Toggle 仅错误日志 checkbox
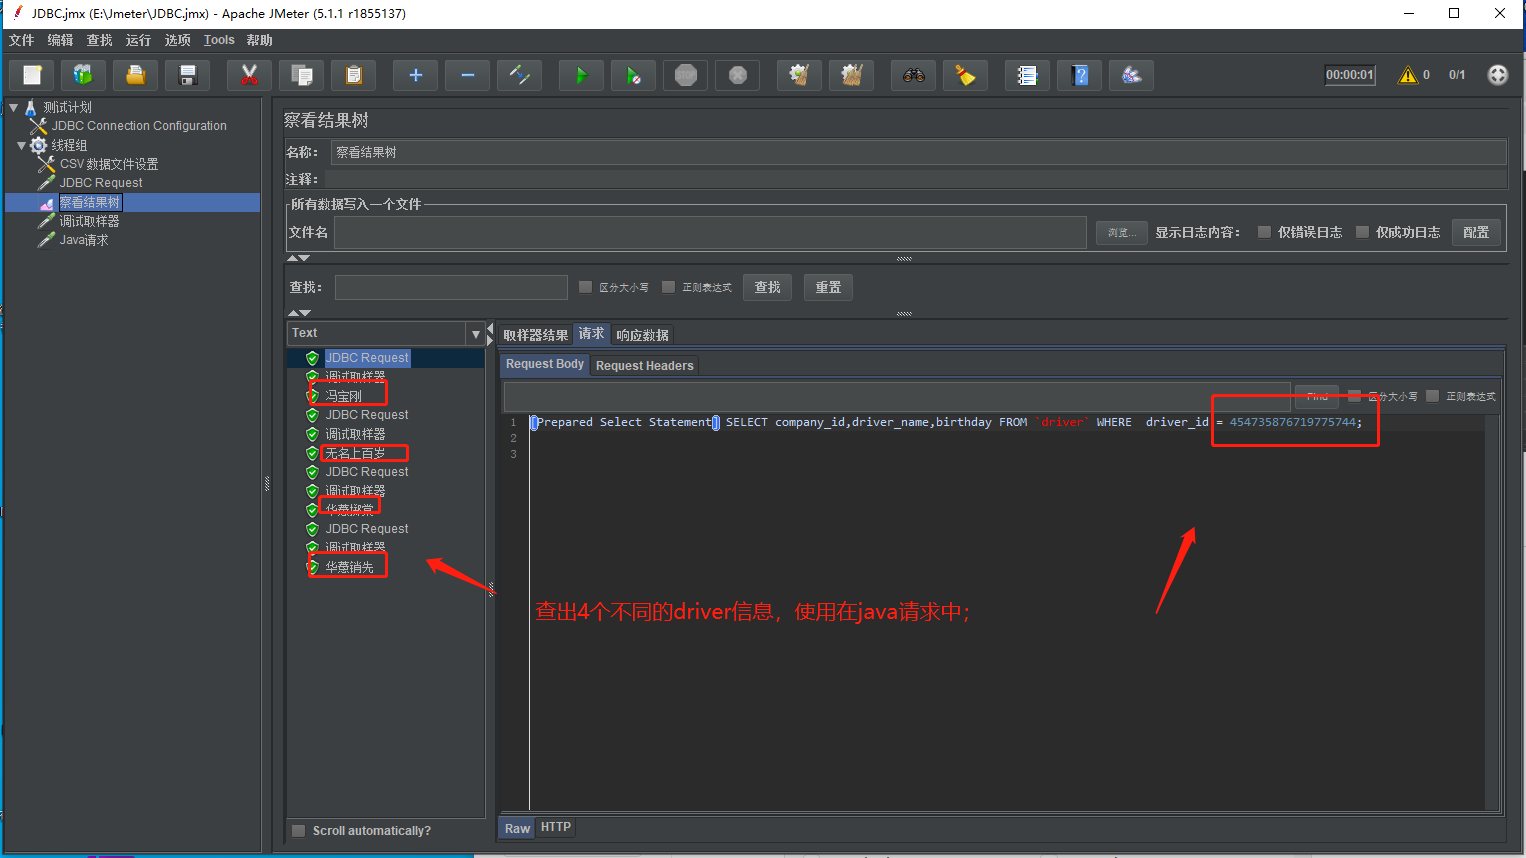The image size is (1526, 858). click(1264, 232)
